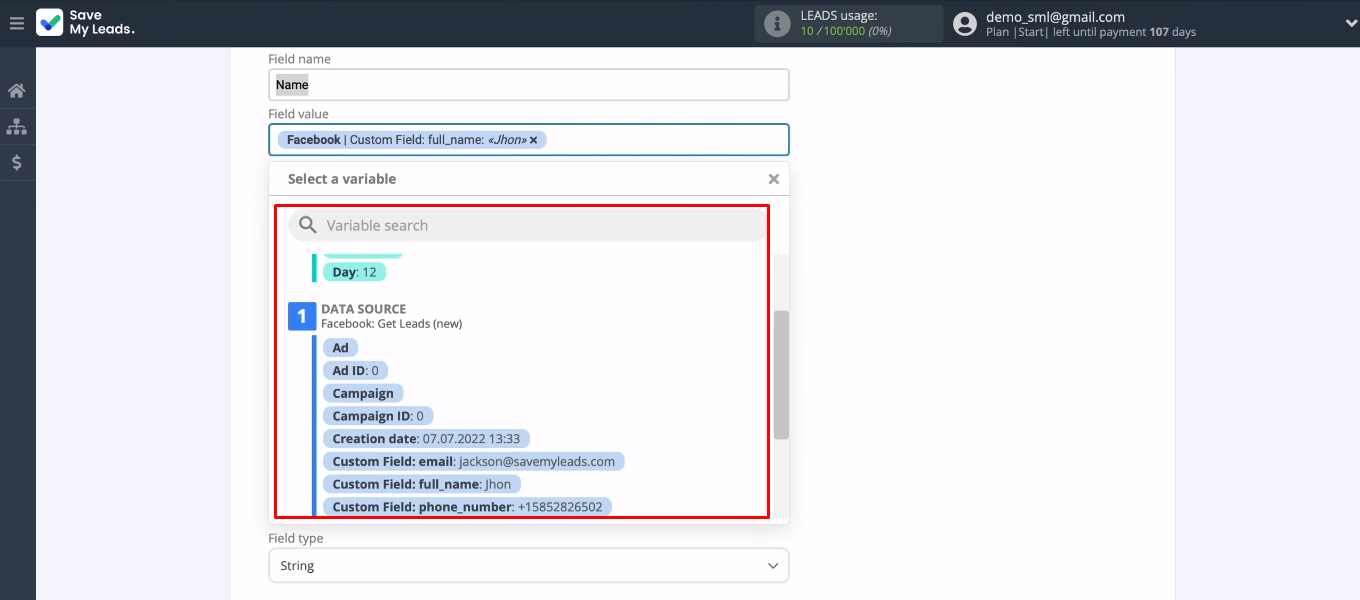Close the Select a variable panel
Screen dimensions: 1360x600
tap(773, 179)
